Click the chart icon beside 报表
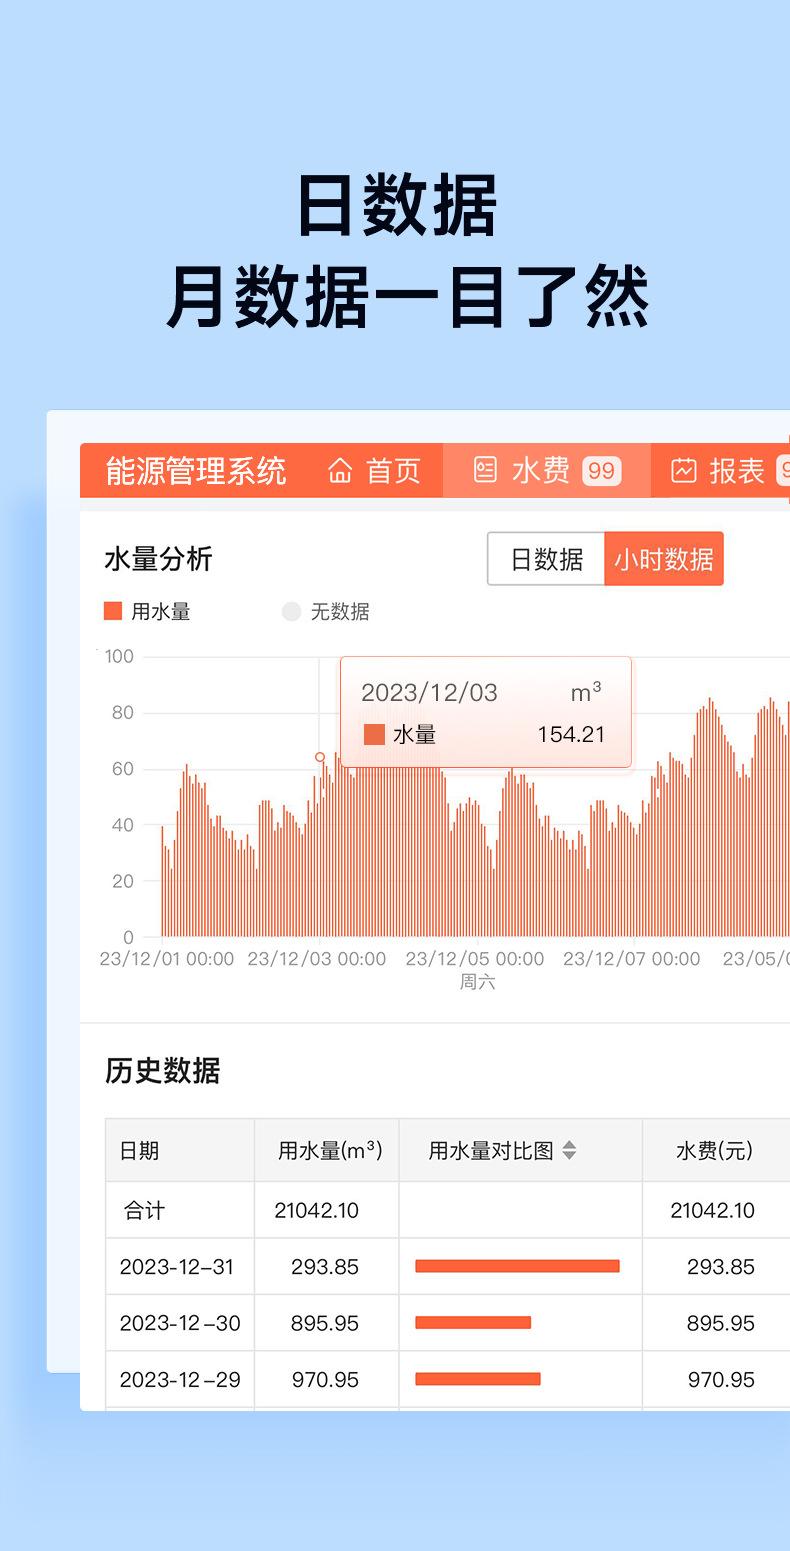 [684, 471]
